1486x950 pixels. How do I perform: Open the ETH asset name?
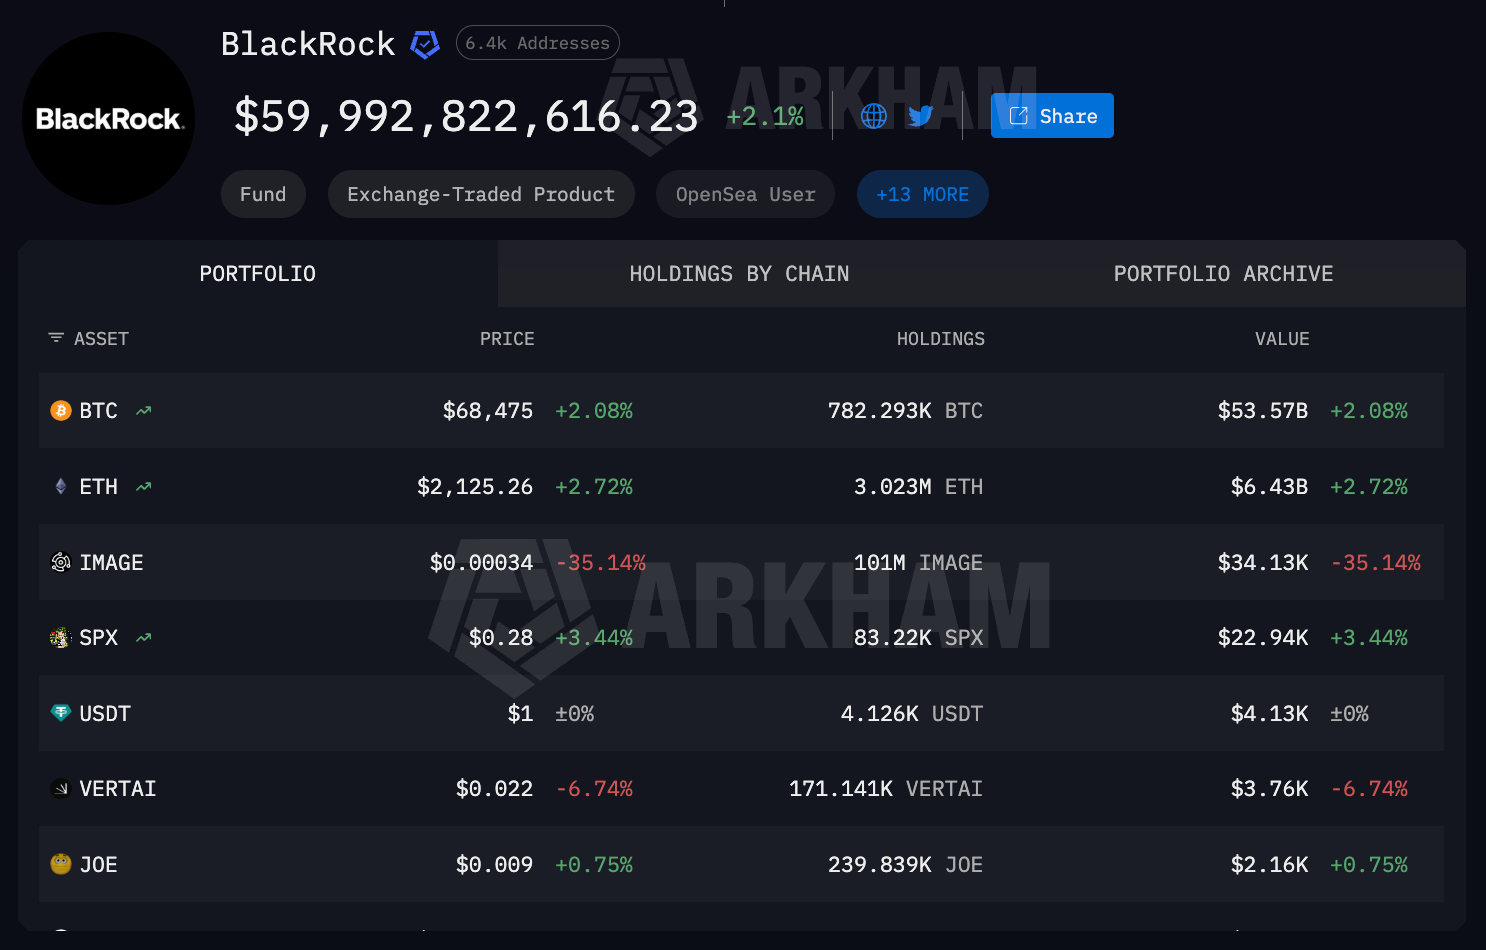[x=99, y=487]
